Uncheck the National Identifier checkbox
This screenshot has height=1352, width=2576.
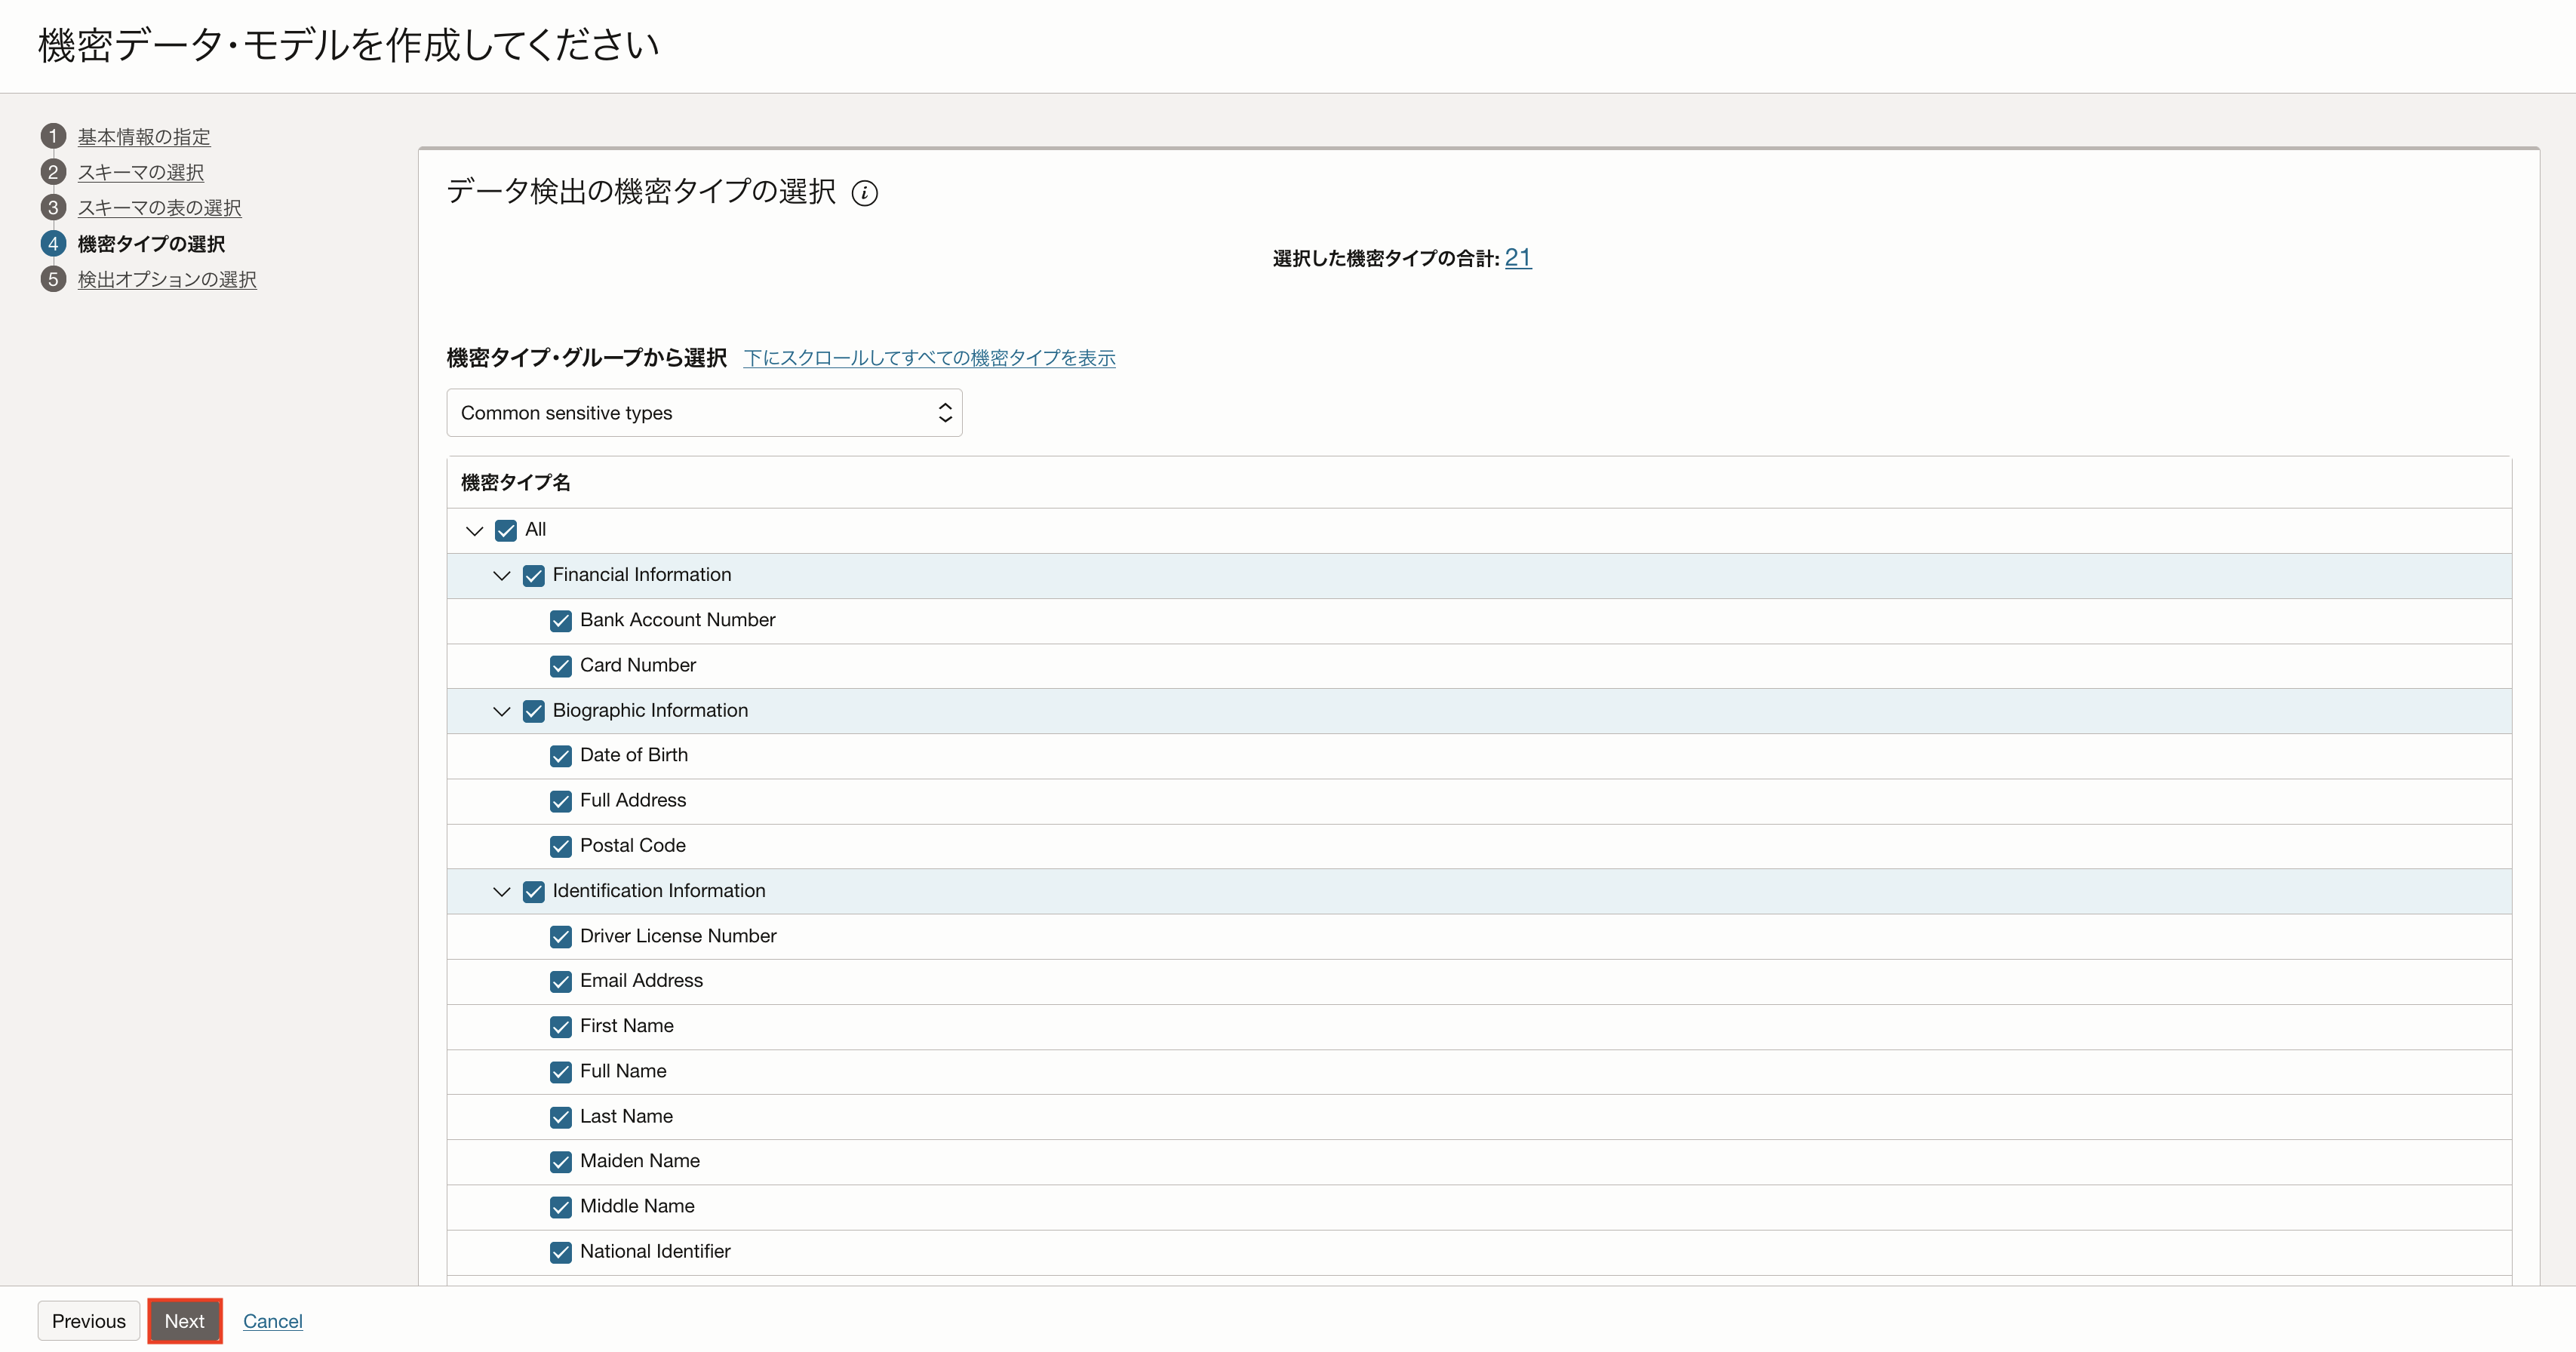[561, 1252]
